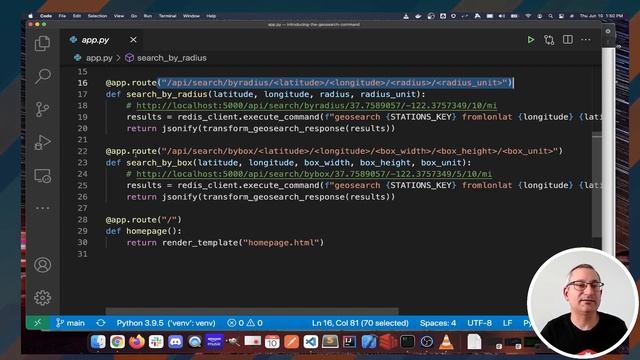Screen dimensions: 640x360
Task: Open the Source Control view
Action: 42,109
